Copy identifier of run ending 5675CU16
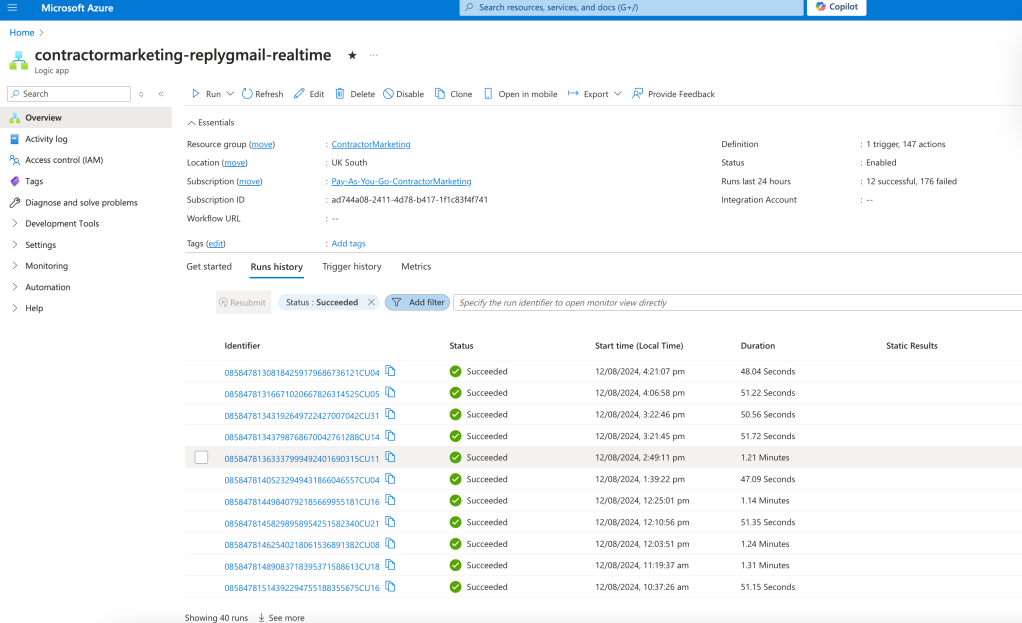 pos(390,587)
